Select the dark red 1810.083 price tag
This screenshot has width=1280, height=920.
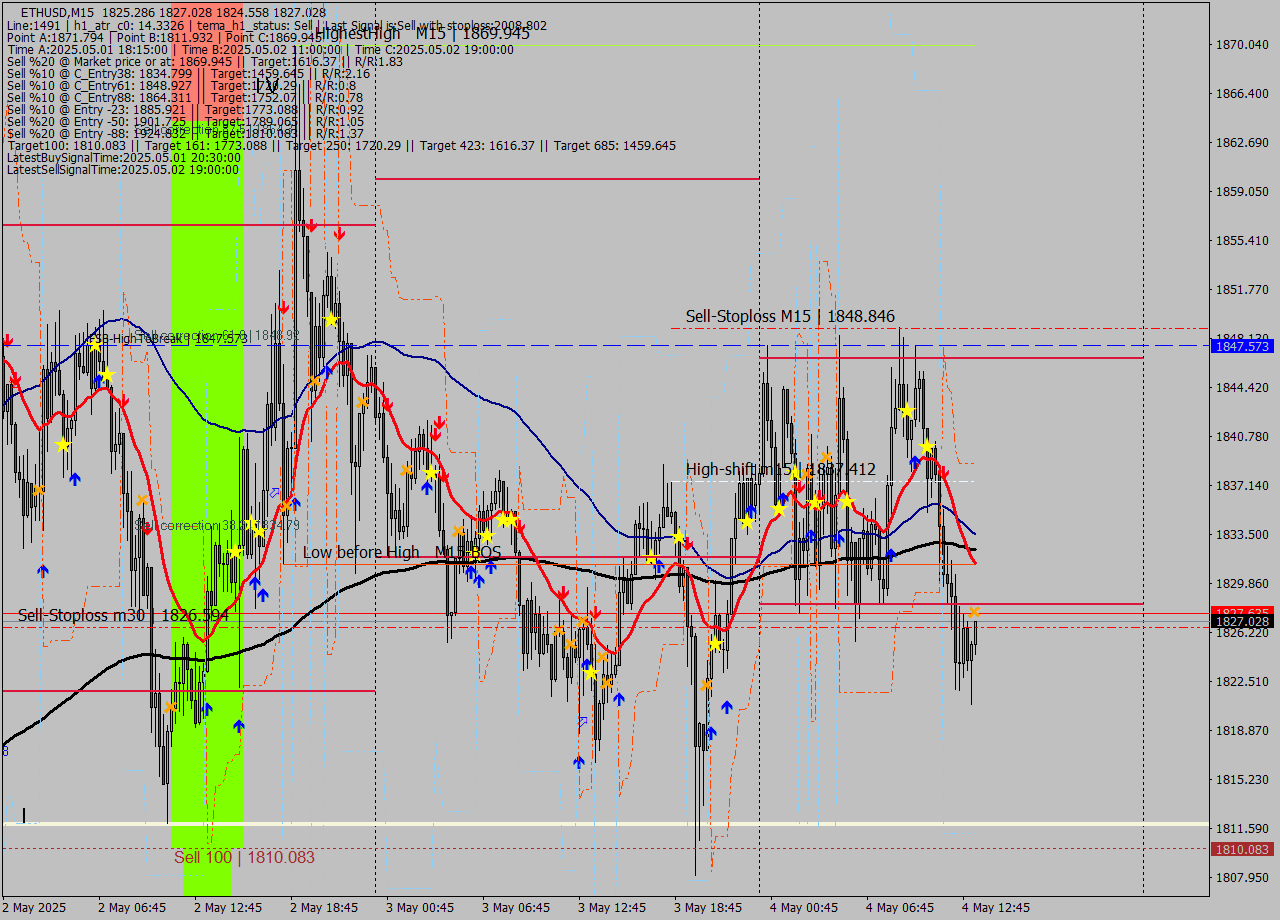pos(1242,849)
